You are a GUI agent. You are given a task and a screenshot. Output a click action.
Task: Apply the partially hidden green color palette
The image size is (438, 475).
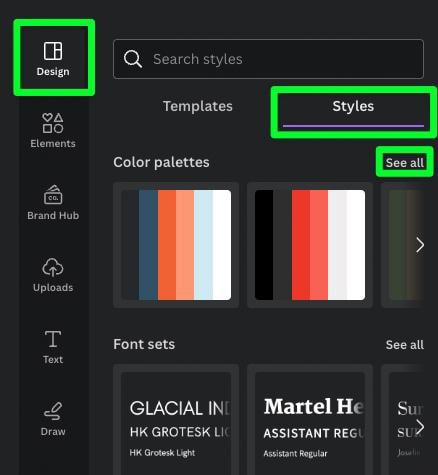click(403, 245)
